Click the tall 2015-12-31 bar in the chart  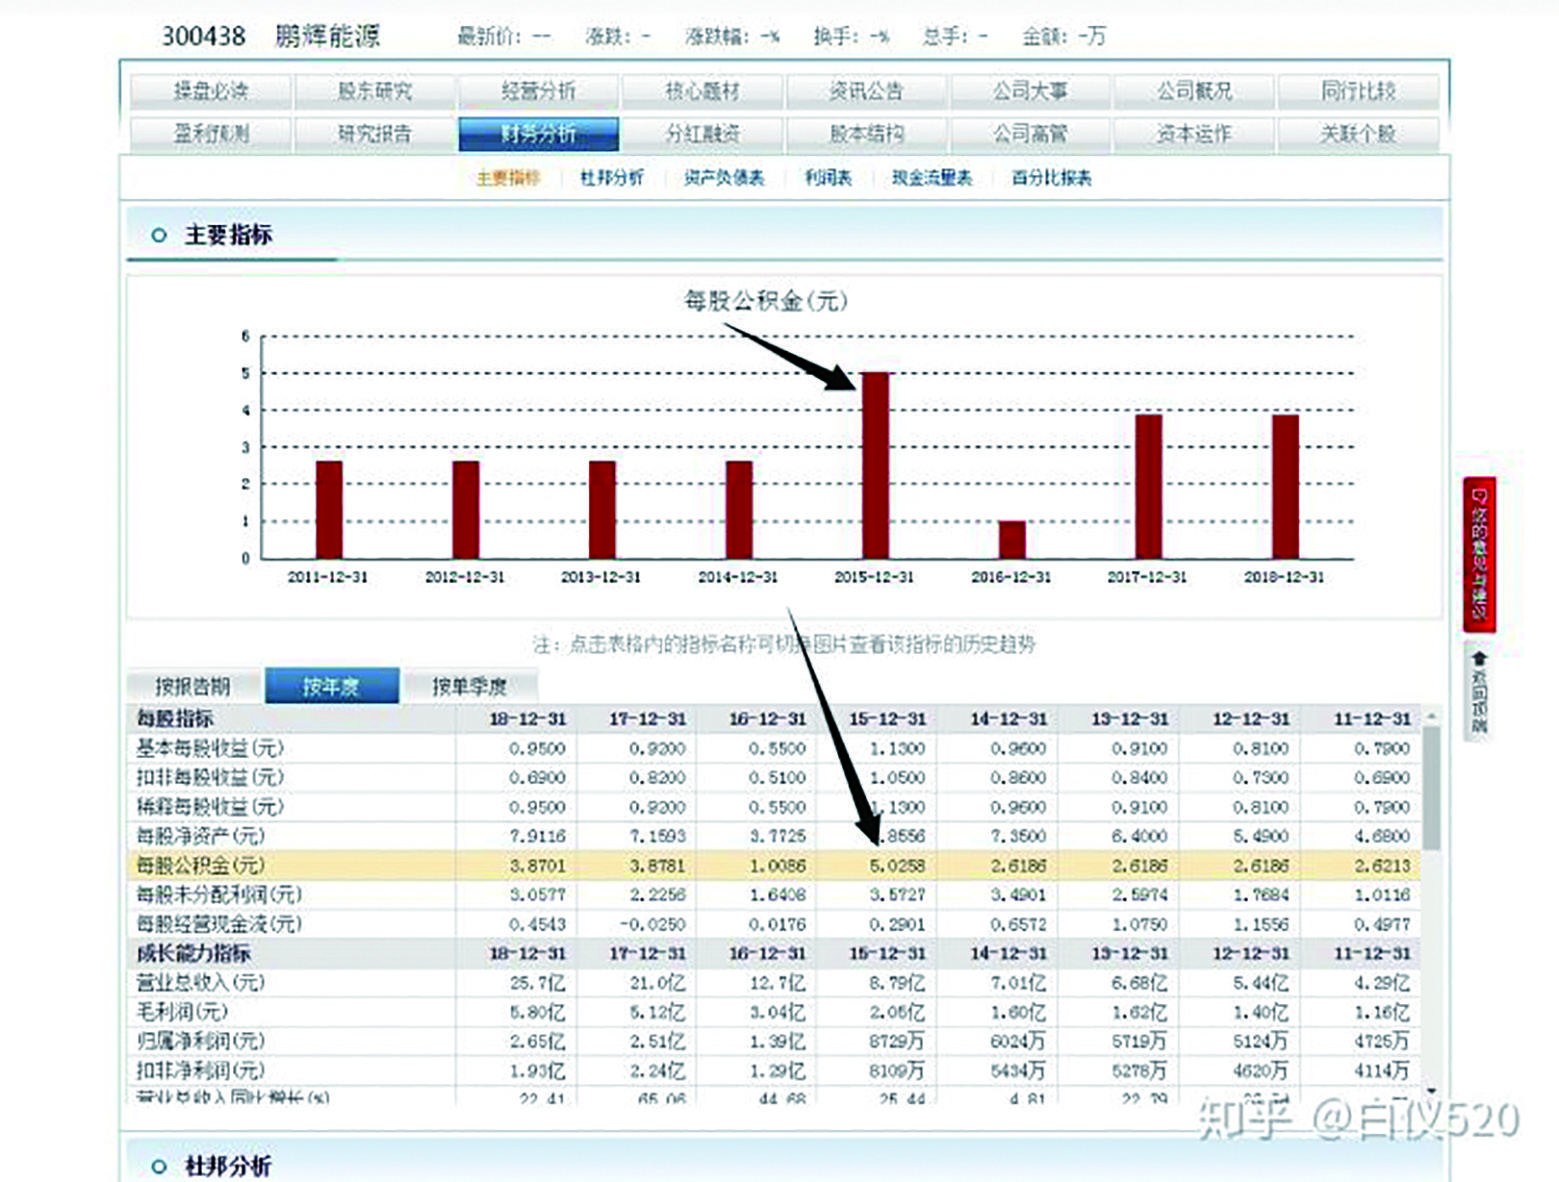click(875, 465)
